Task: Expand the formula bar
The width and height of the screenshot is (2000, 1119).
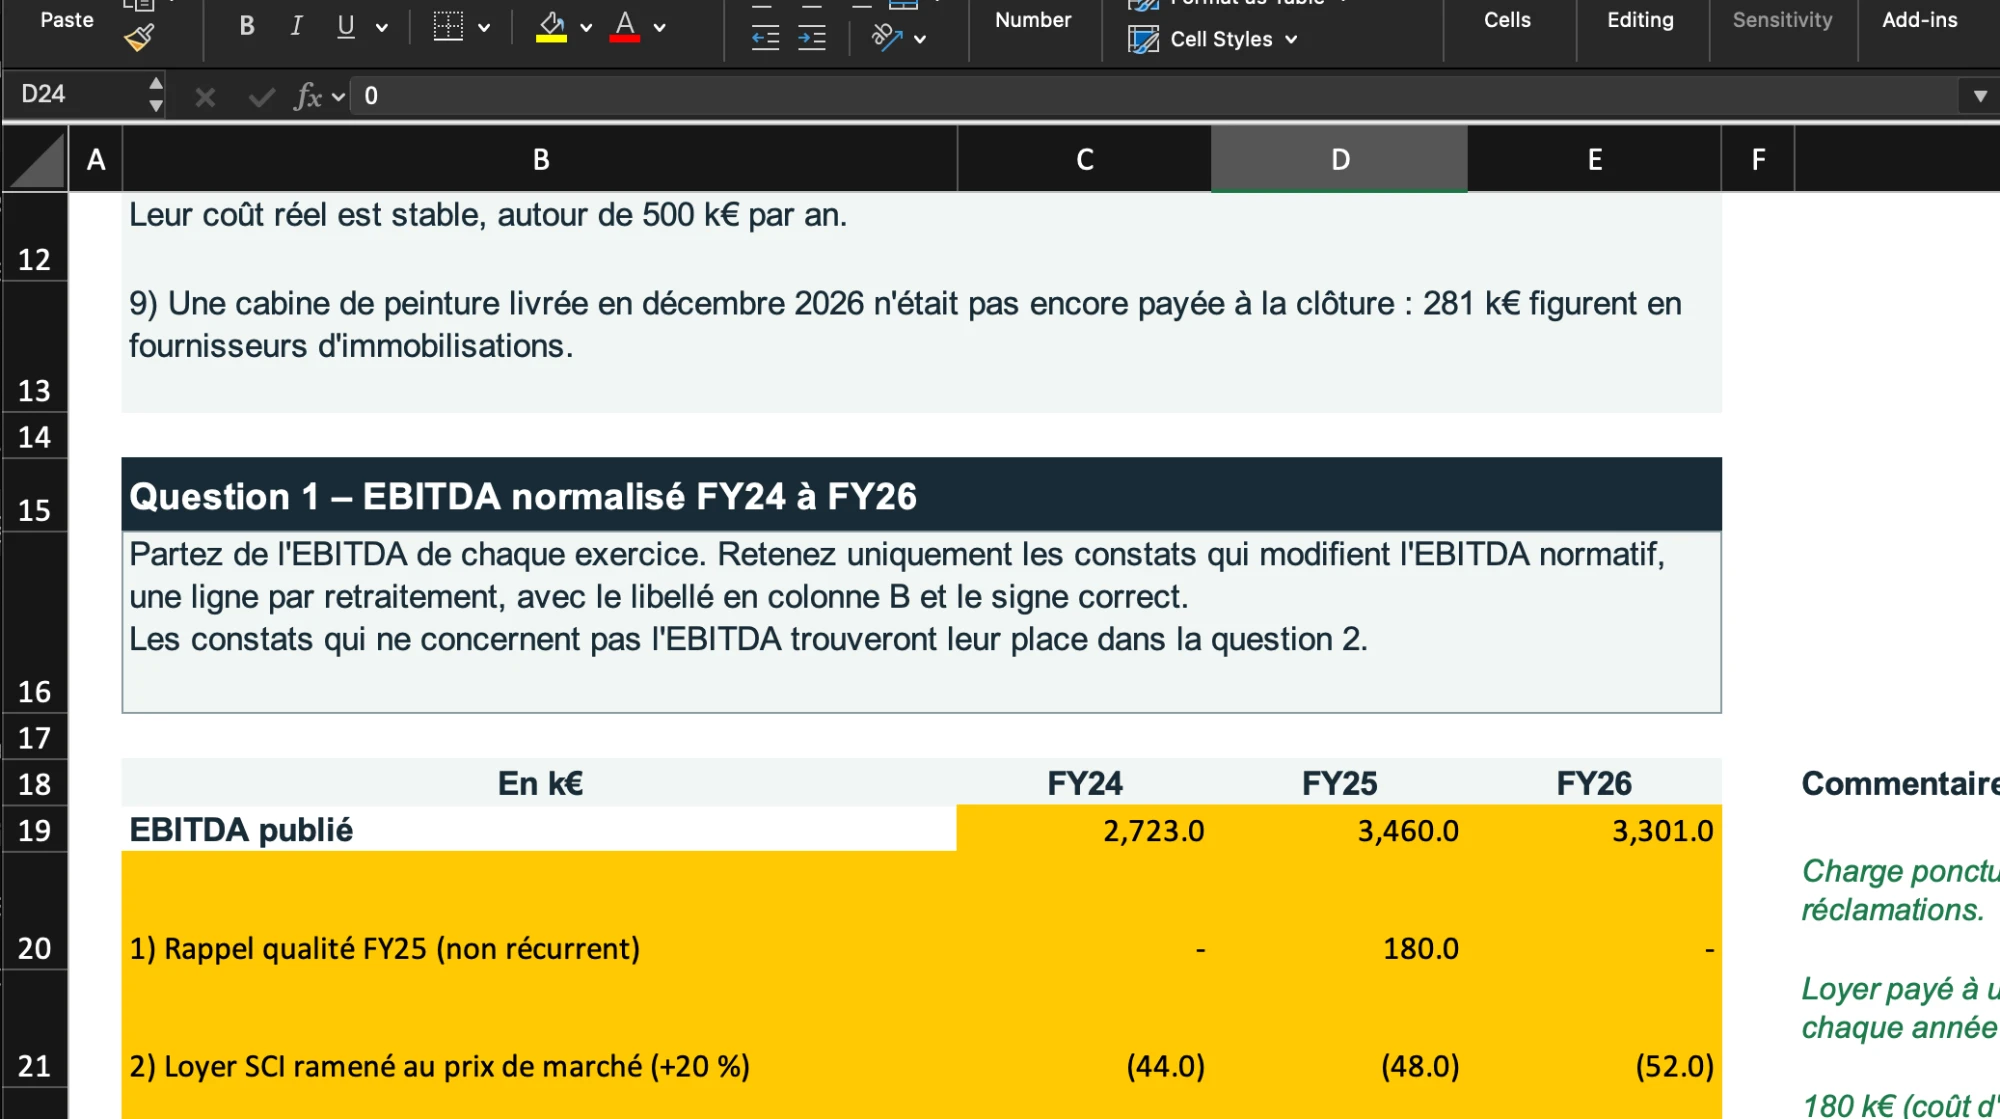Action: click(x=1980, y=96)
